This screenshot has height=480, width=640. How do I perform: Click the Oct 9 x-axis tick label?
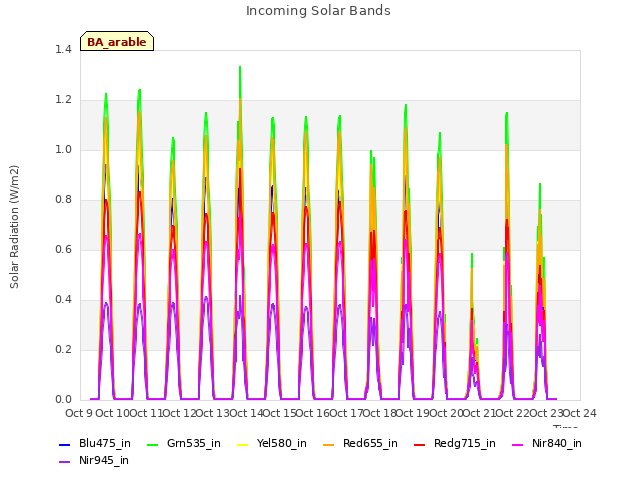pyautogui.click(x=79, y=413)
